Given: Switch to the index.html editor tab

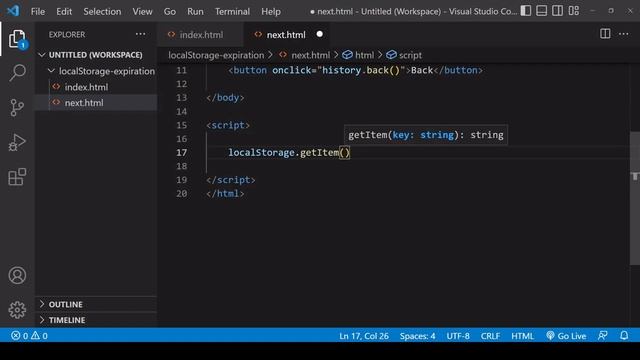Looking at the screenshot, I should tap(200, 35).
